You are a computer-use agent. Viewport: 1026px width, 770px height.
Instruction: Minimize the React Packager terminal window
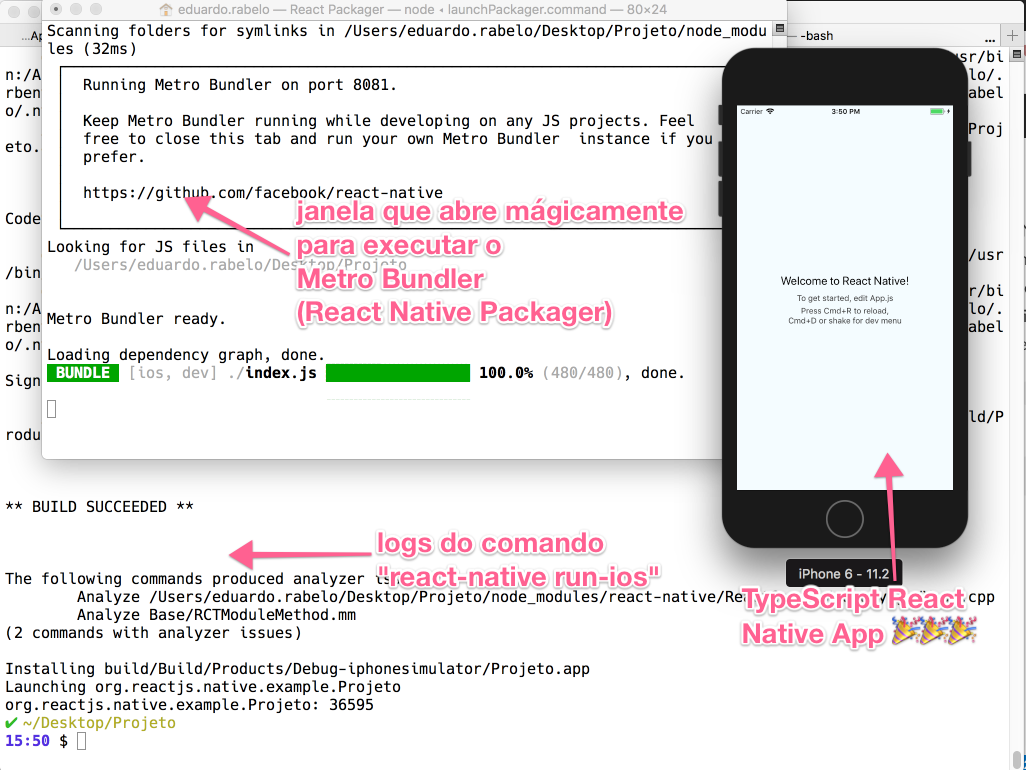[x=76, y=9]
